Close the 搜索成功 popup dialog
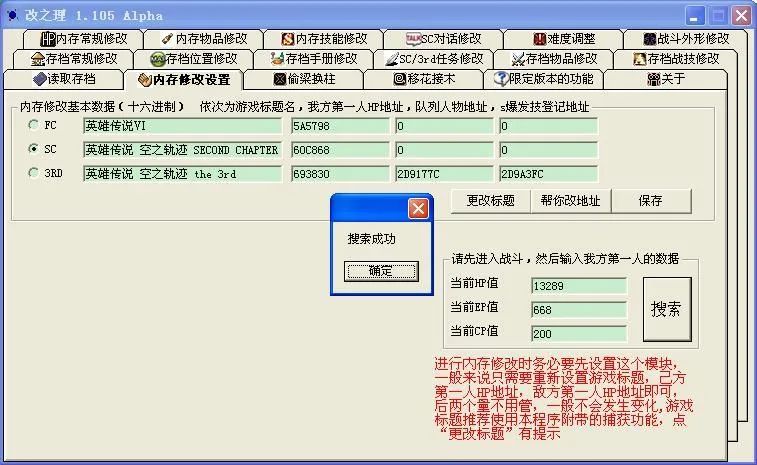757x465 pixels. click(418, 208)
